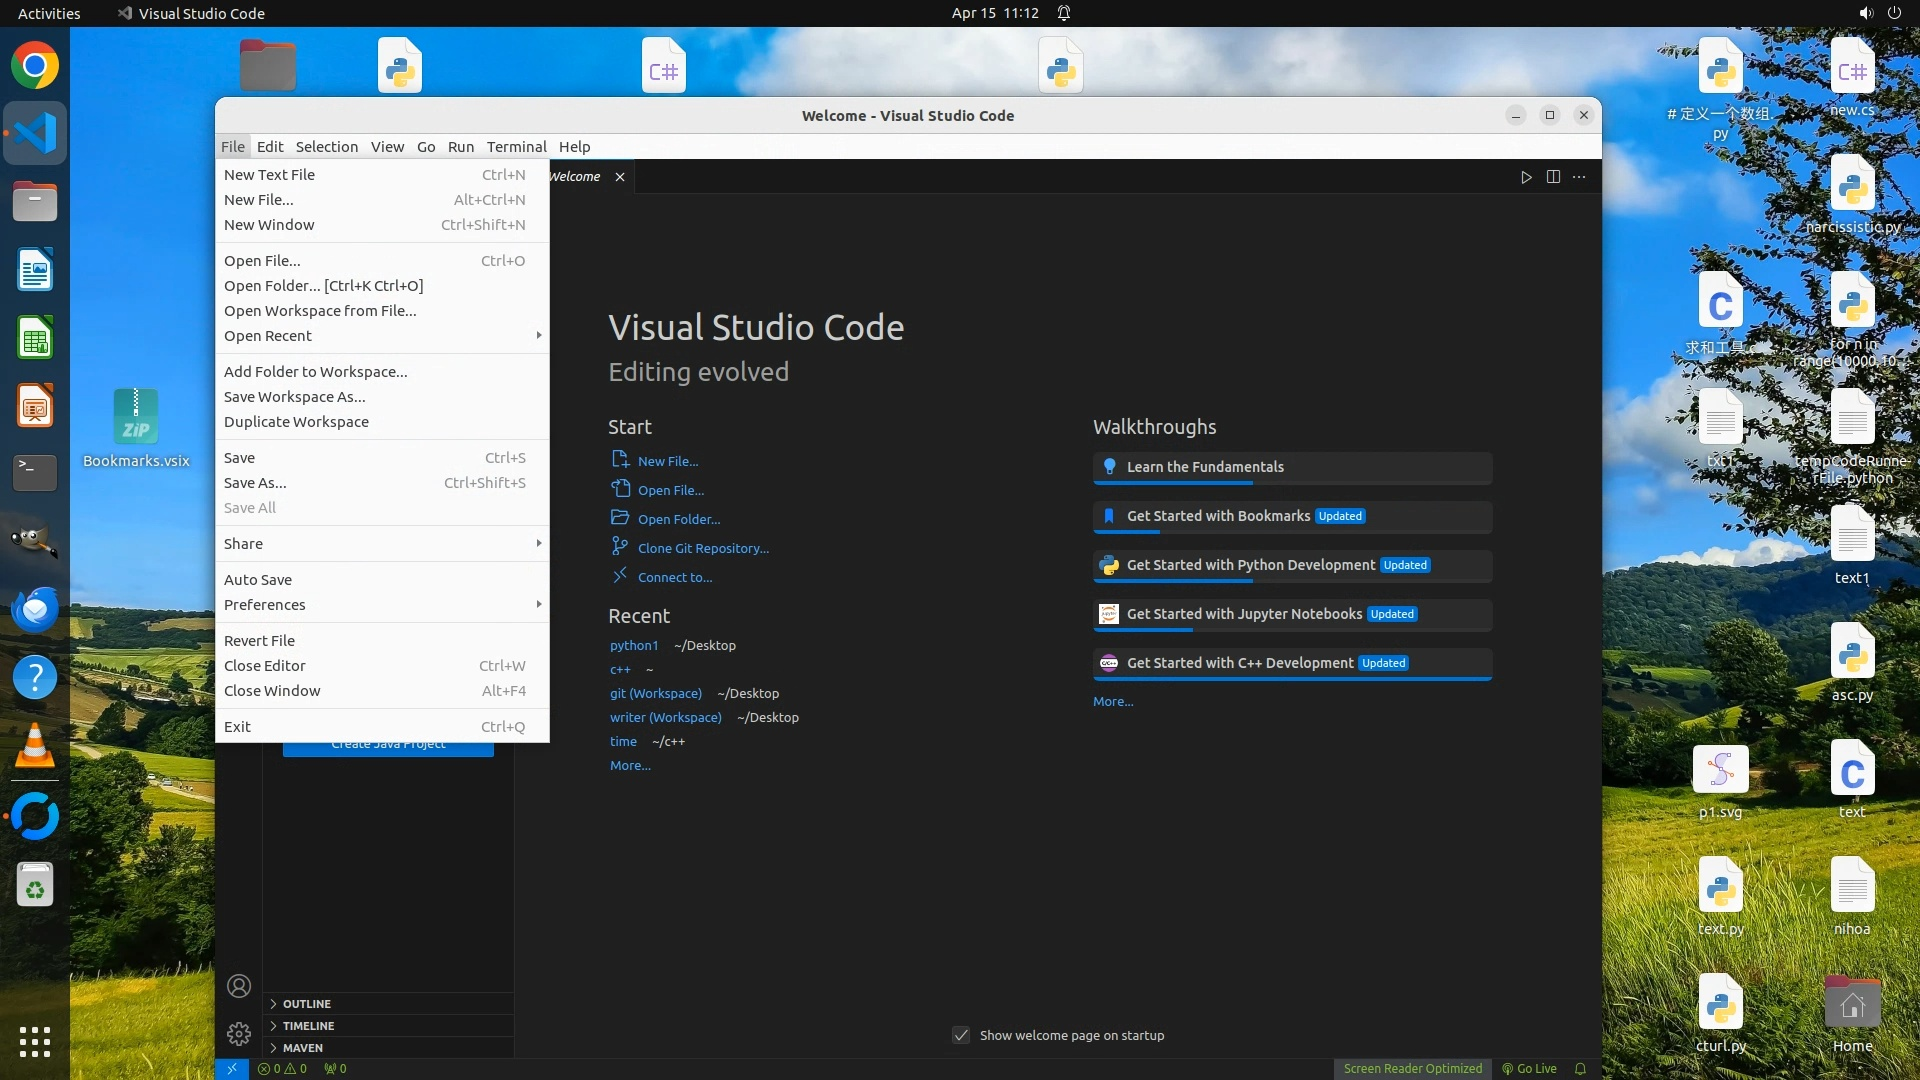Choose Save As... from File menu
The height and width of the screenshot is (1080, 1920).
click(x=255, y=483)
